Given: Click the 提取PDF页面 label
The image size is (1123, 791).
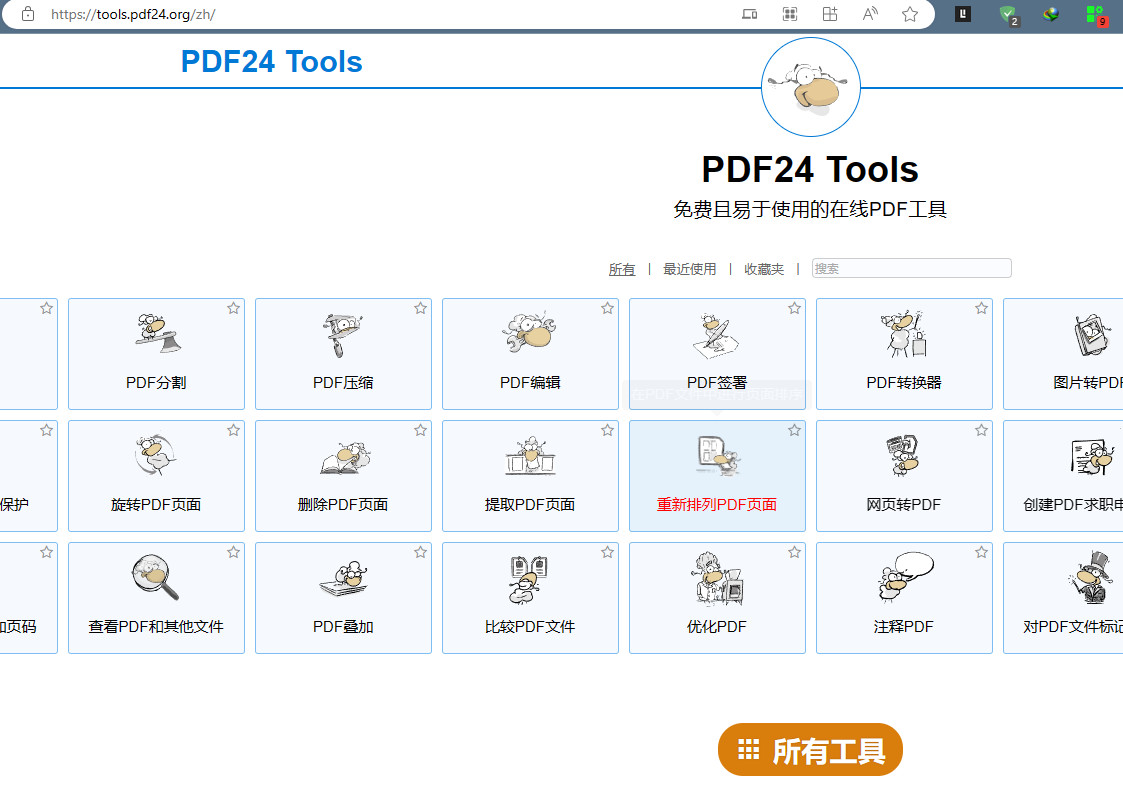Looking at the screenshot, I should [530, 504].
